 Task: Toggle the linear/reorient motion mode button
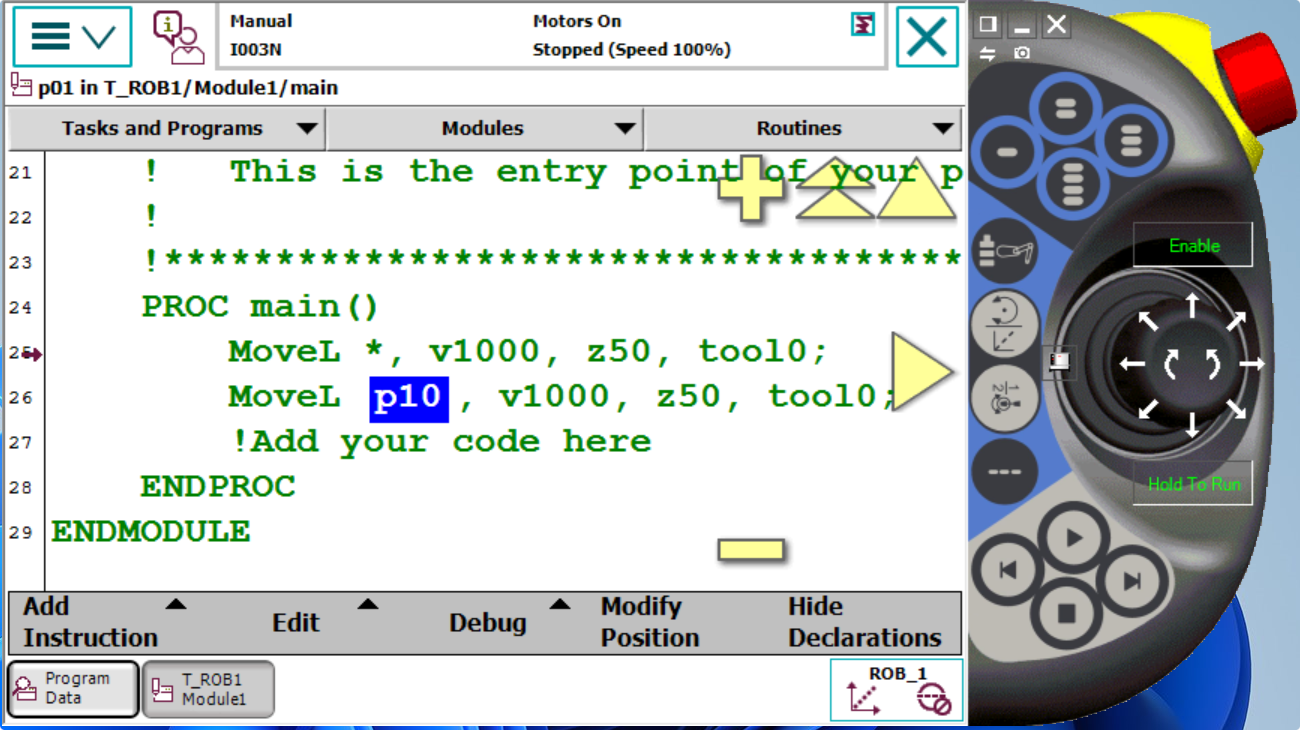[x=1004, y=324]
